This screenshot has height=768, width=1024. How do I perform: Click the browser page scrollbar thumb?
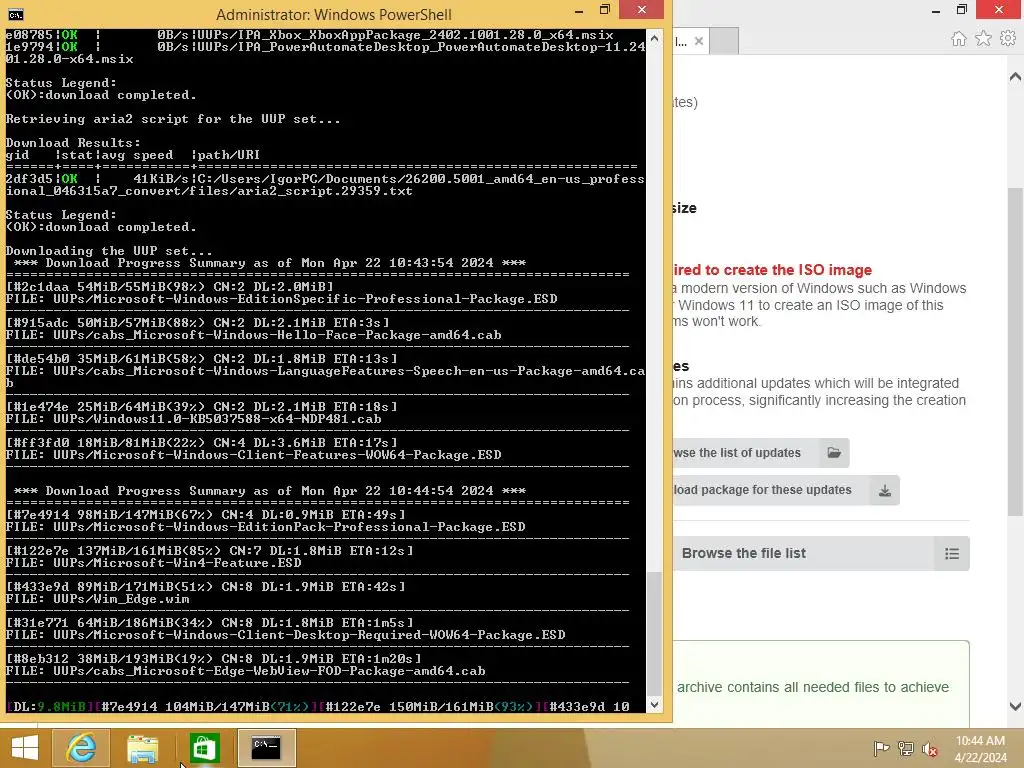point(1015,350)
